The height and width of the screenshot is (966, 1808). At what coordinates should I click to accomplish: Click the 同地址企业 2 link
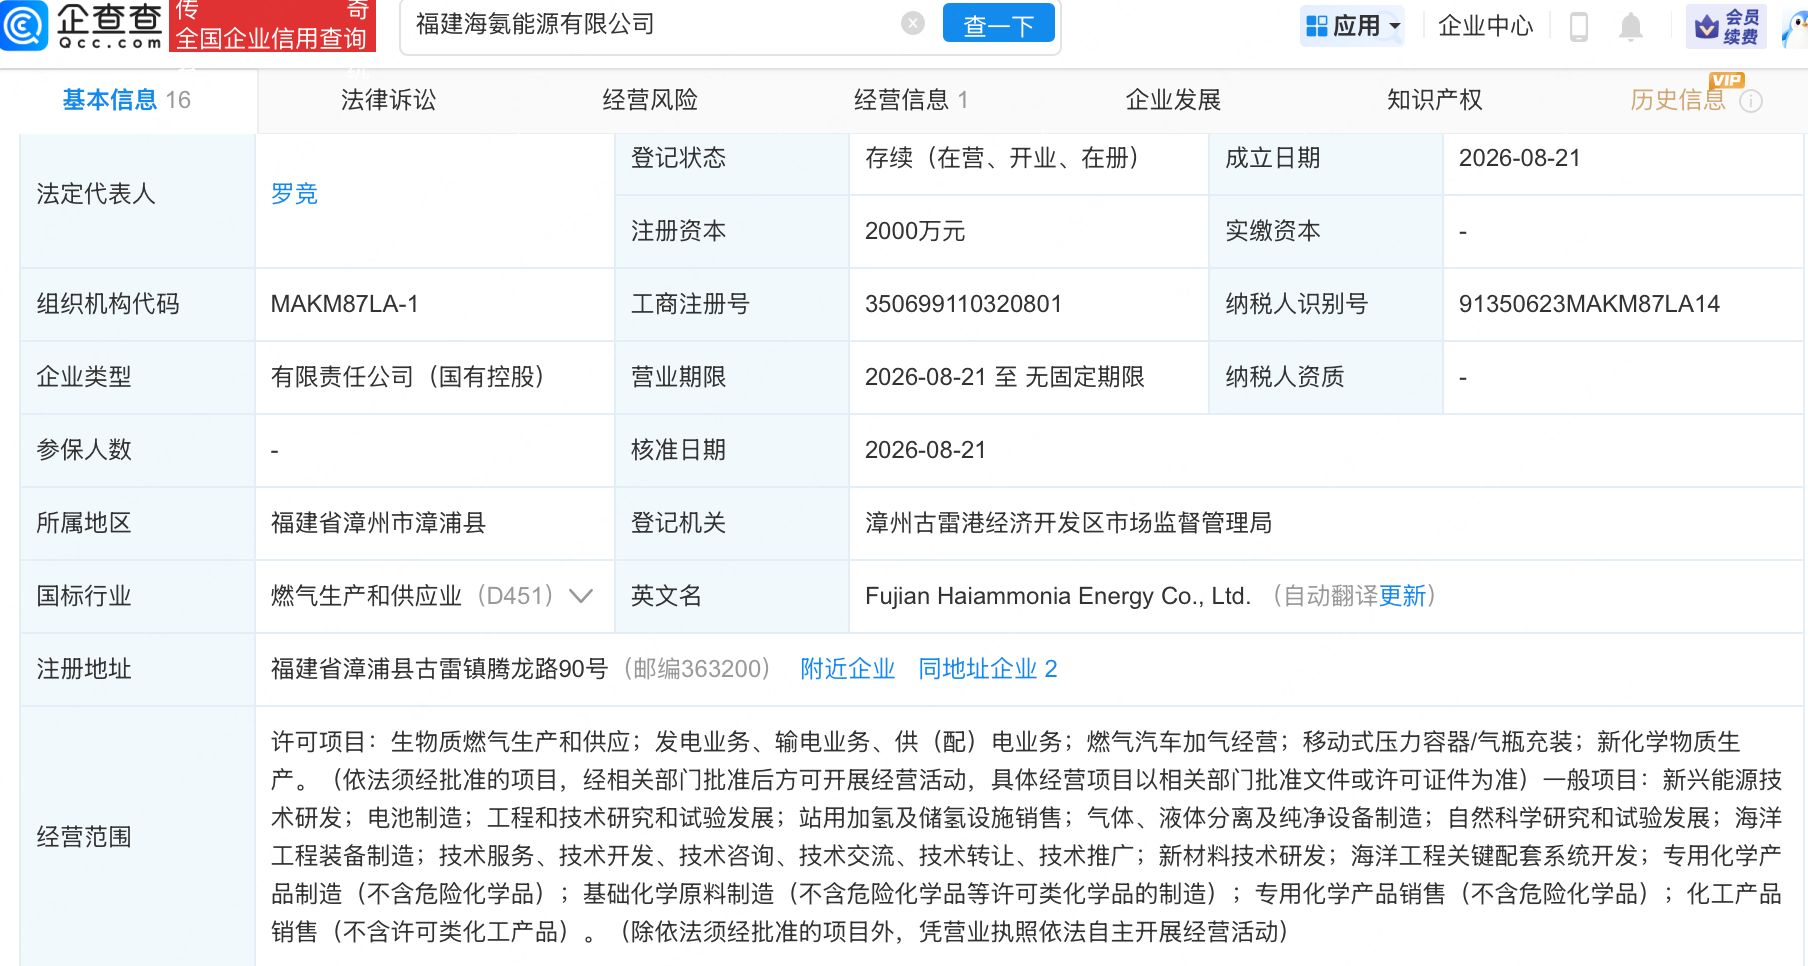[988, 669]
